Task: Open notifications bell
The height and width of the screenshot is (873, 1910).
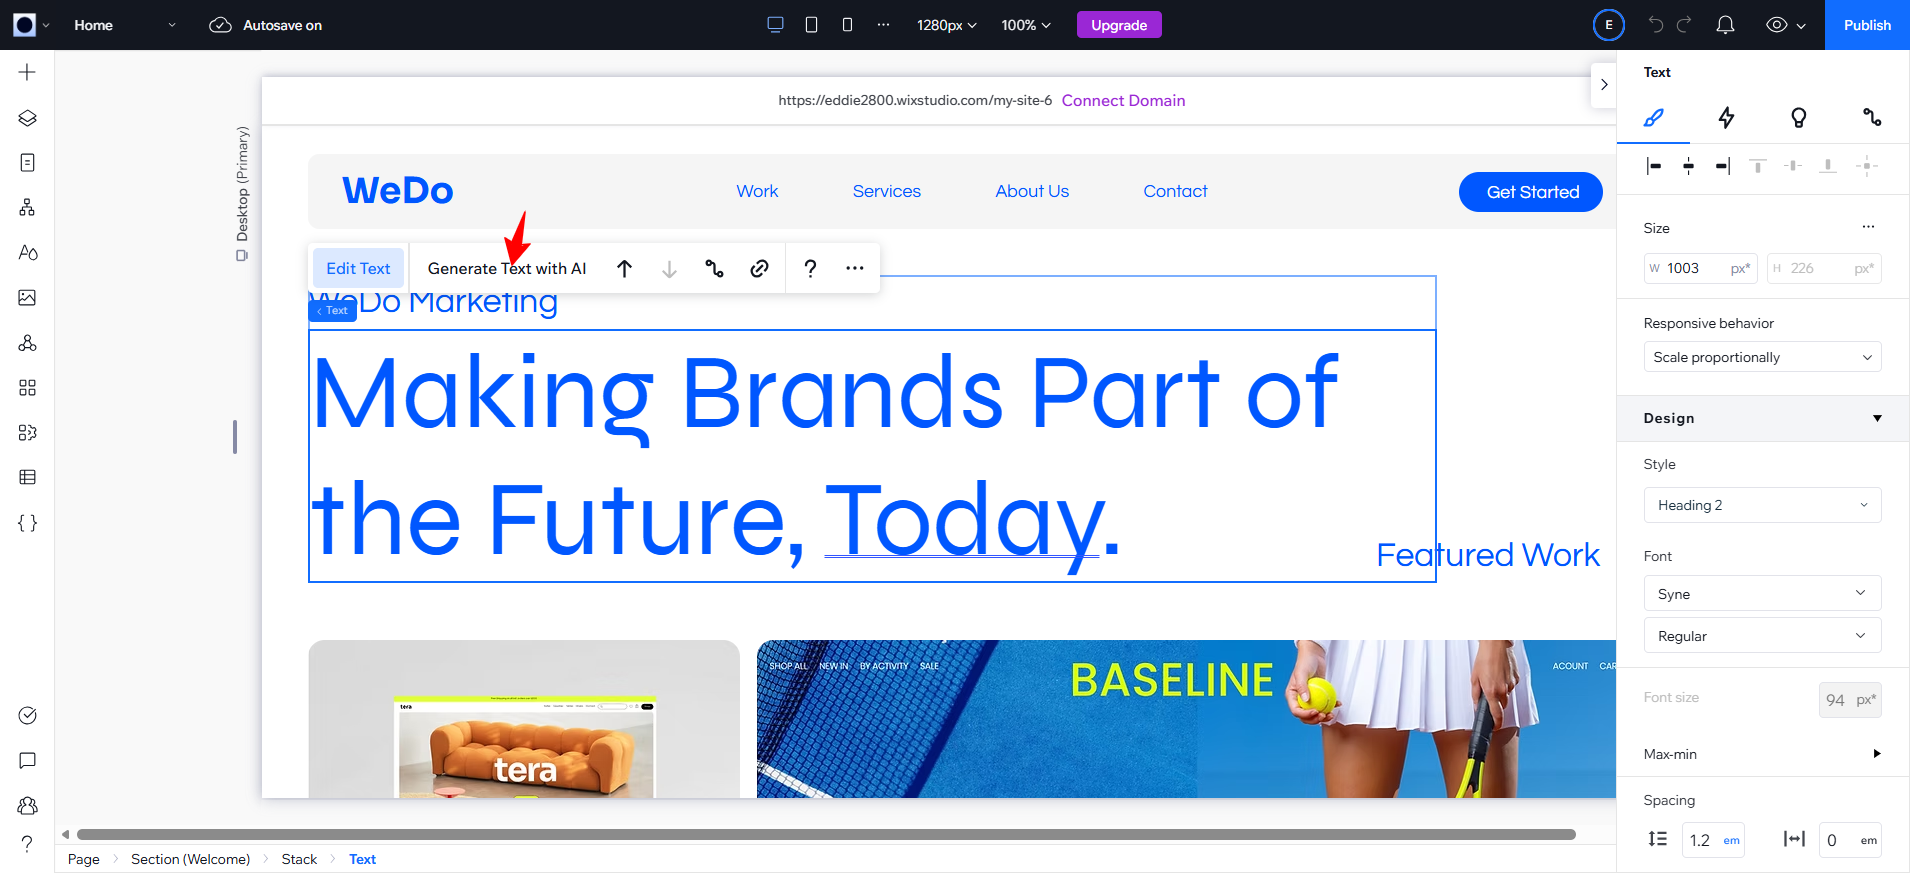Action: 1725,25
